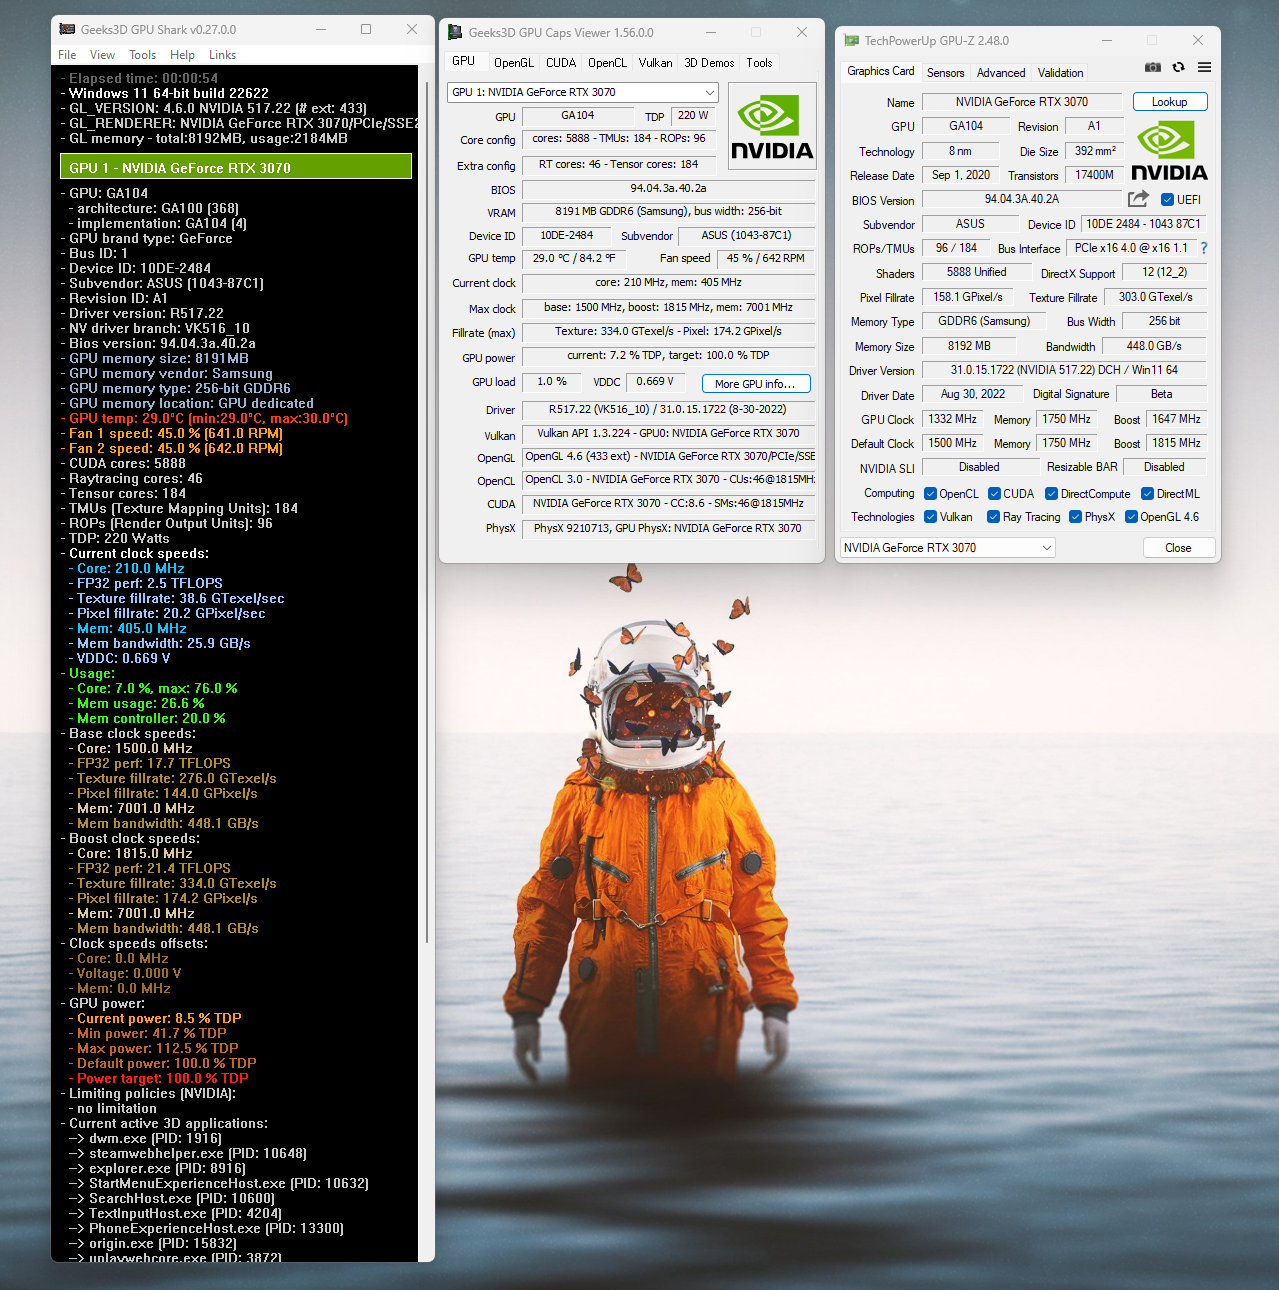Image resolution: width=1279 pixels, height=1290 pixels.
Task: Switch to the Sensors tab in GPU-Z
Action: click(x=945, y=72)
